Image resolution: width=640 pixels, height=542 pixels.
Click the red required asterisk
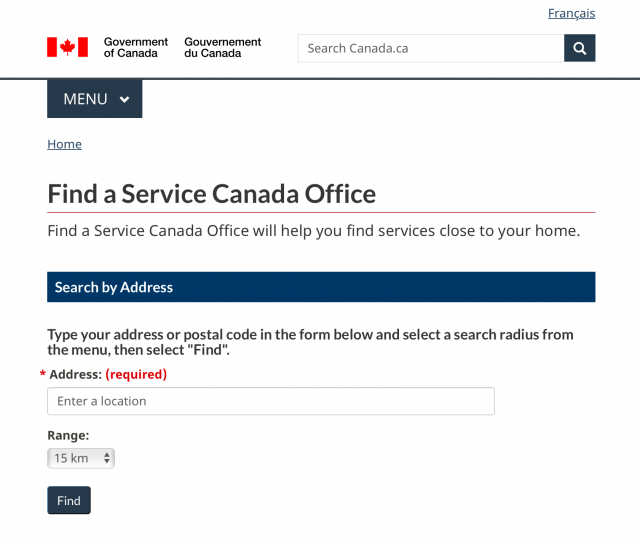click(42, 373)
